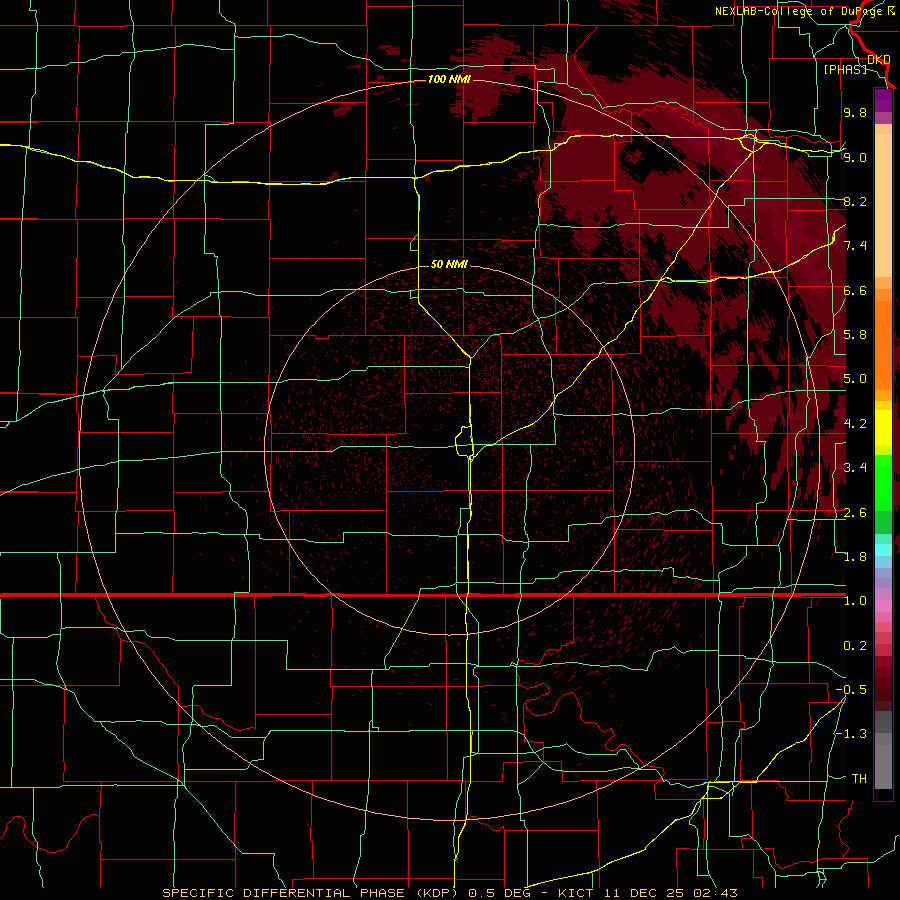The height and width of the screenshot is (900, 900).
Task: Click the [PHAS] legend label
Action: [845, 69]
